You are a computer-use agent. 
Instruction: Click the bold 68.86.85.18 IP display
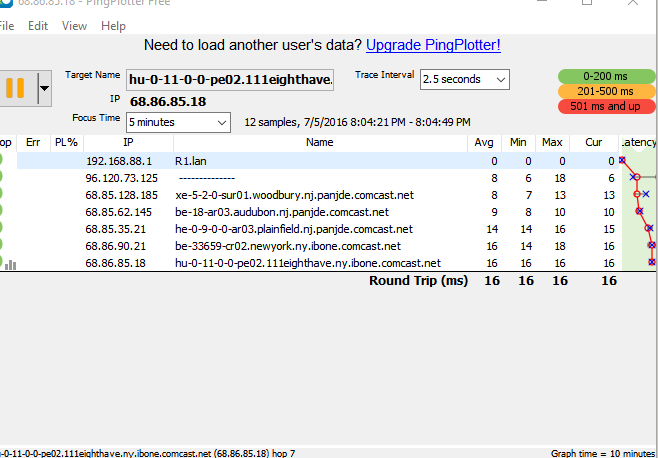(168, 102)
